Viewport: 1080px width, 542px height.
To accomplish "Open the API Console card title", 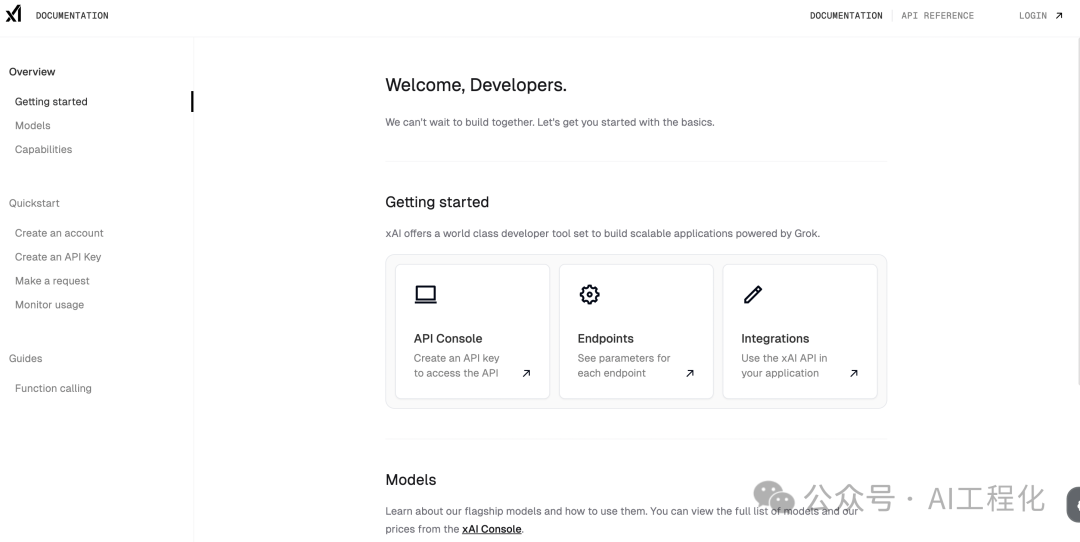I will [x=448, y=338].
